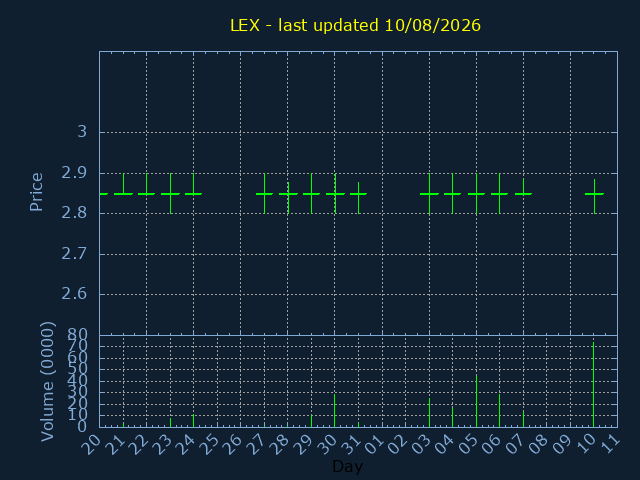This screenshot has height=480, width=640.
Task: Click the x-axis date label 01
Action: pyautogui.click(x=374, y=445)
